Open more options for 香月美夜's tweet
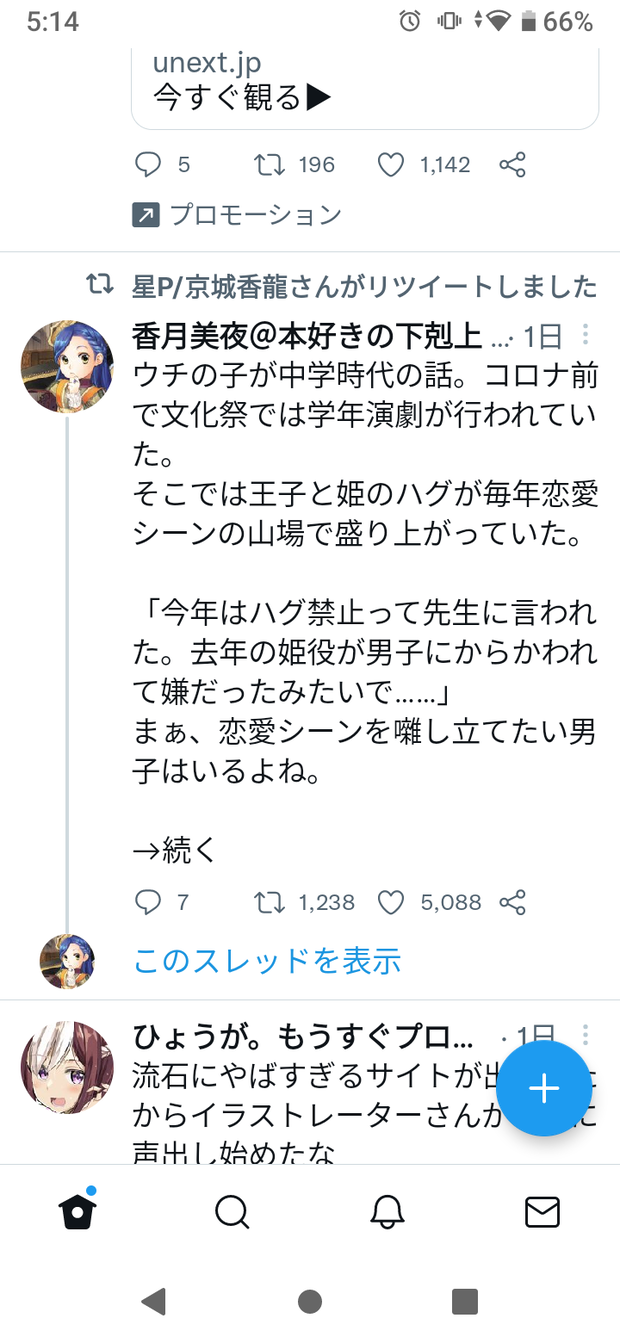The width and height of the screenshot is (620, 1343). 586,335
